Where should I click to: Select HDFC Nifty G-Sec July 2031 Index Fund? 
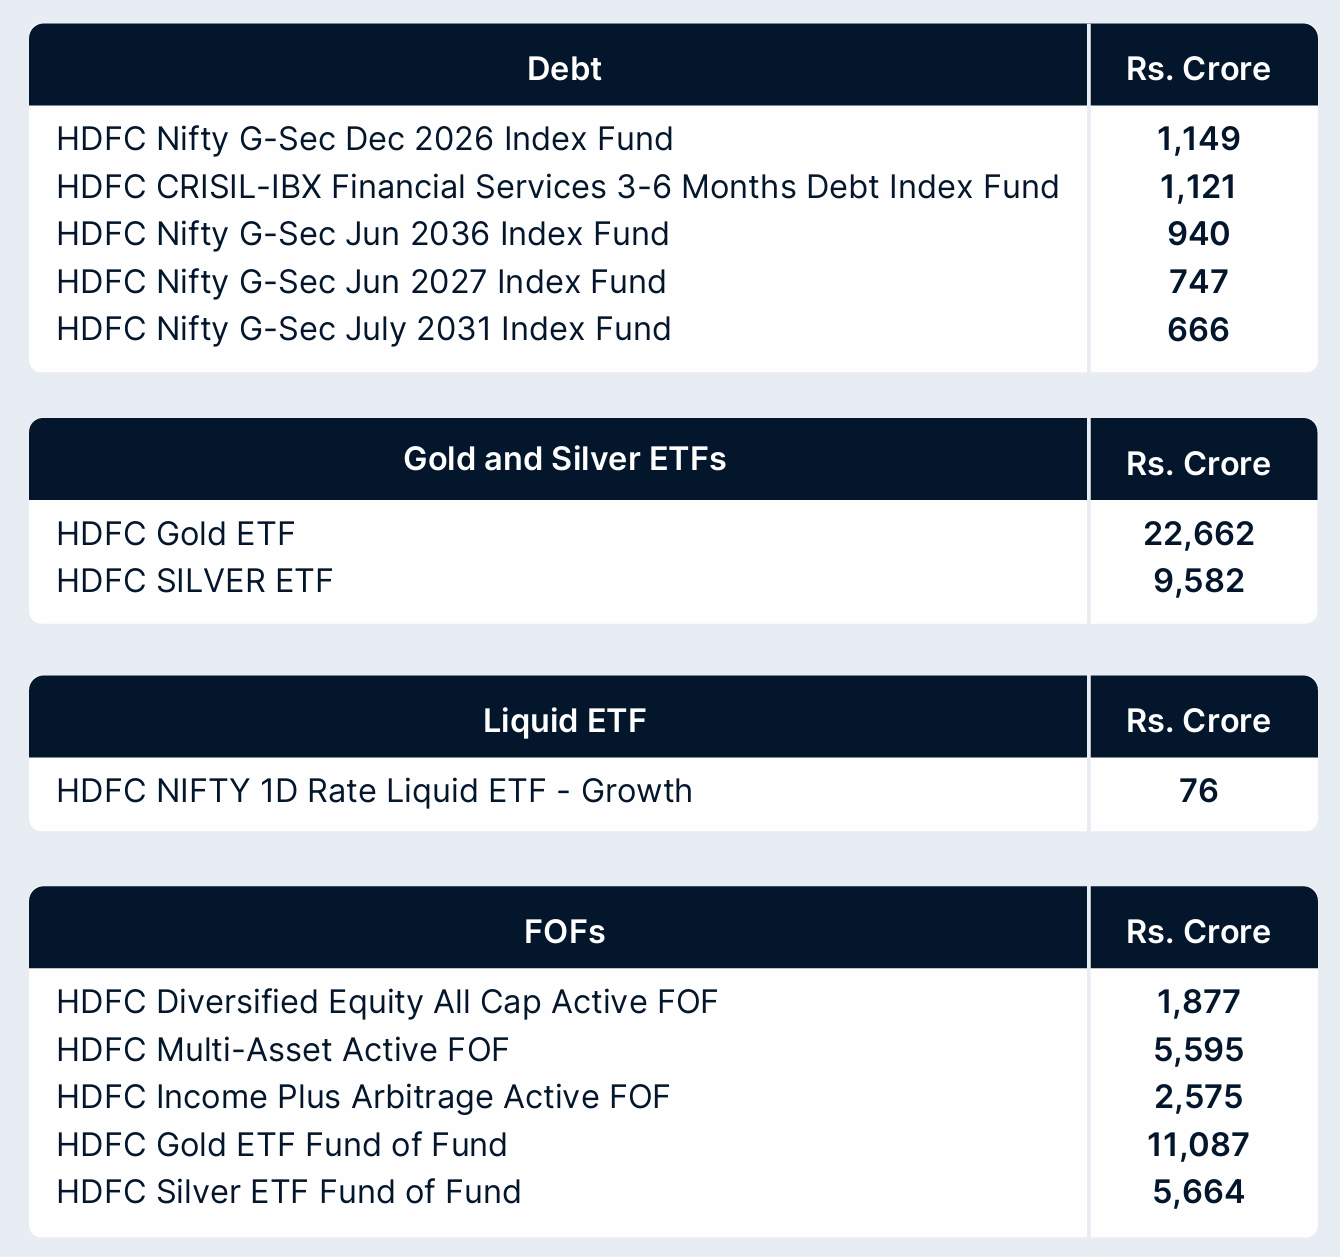[363, 329]
